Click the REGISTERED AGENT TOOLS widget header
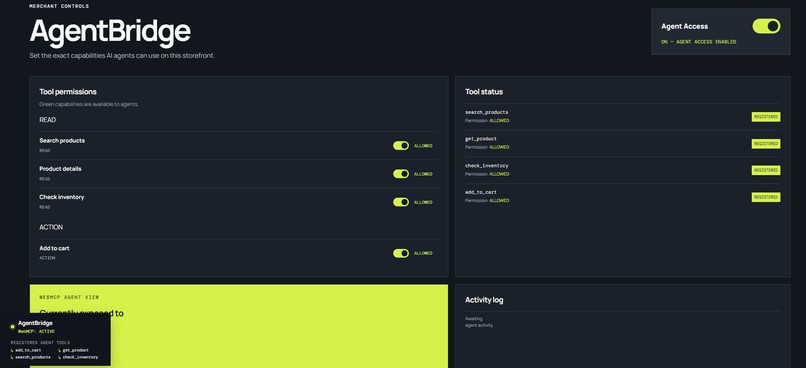 [x=40, y=342]
